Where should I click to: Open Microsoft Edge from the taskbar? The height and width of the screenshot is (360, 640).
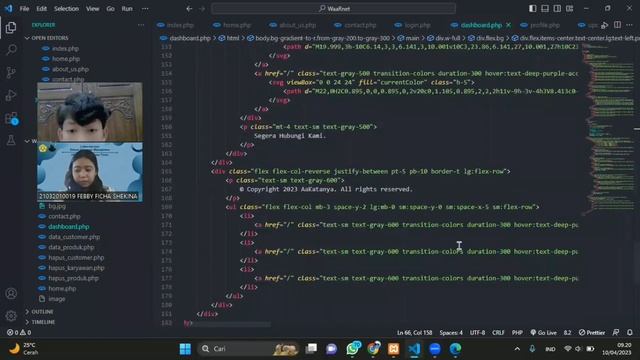[x=455, y=349]
